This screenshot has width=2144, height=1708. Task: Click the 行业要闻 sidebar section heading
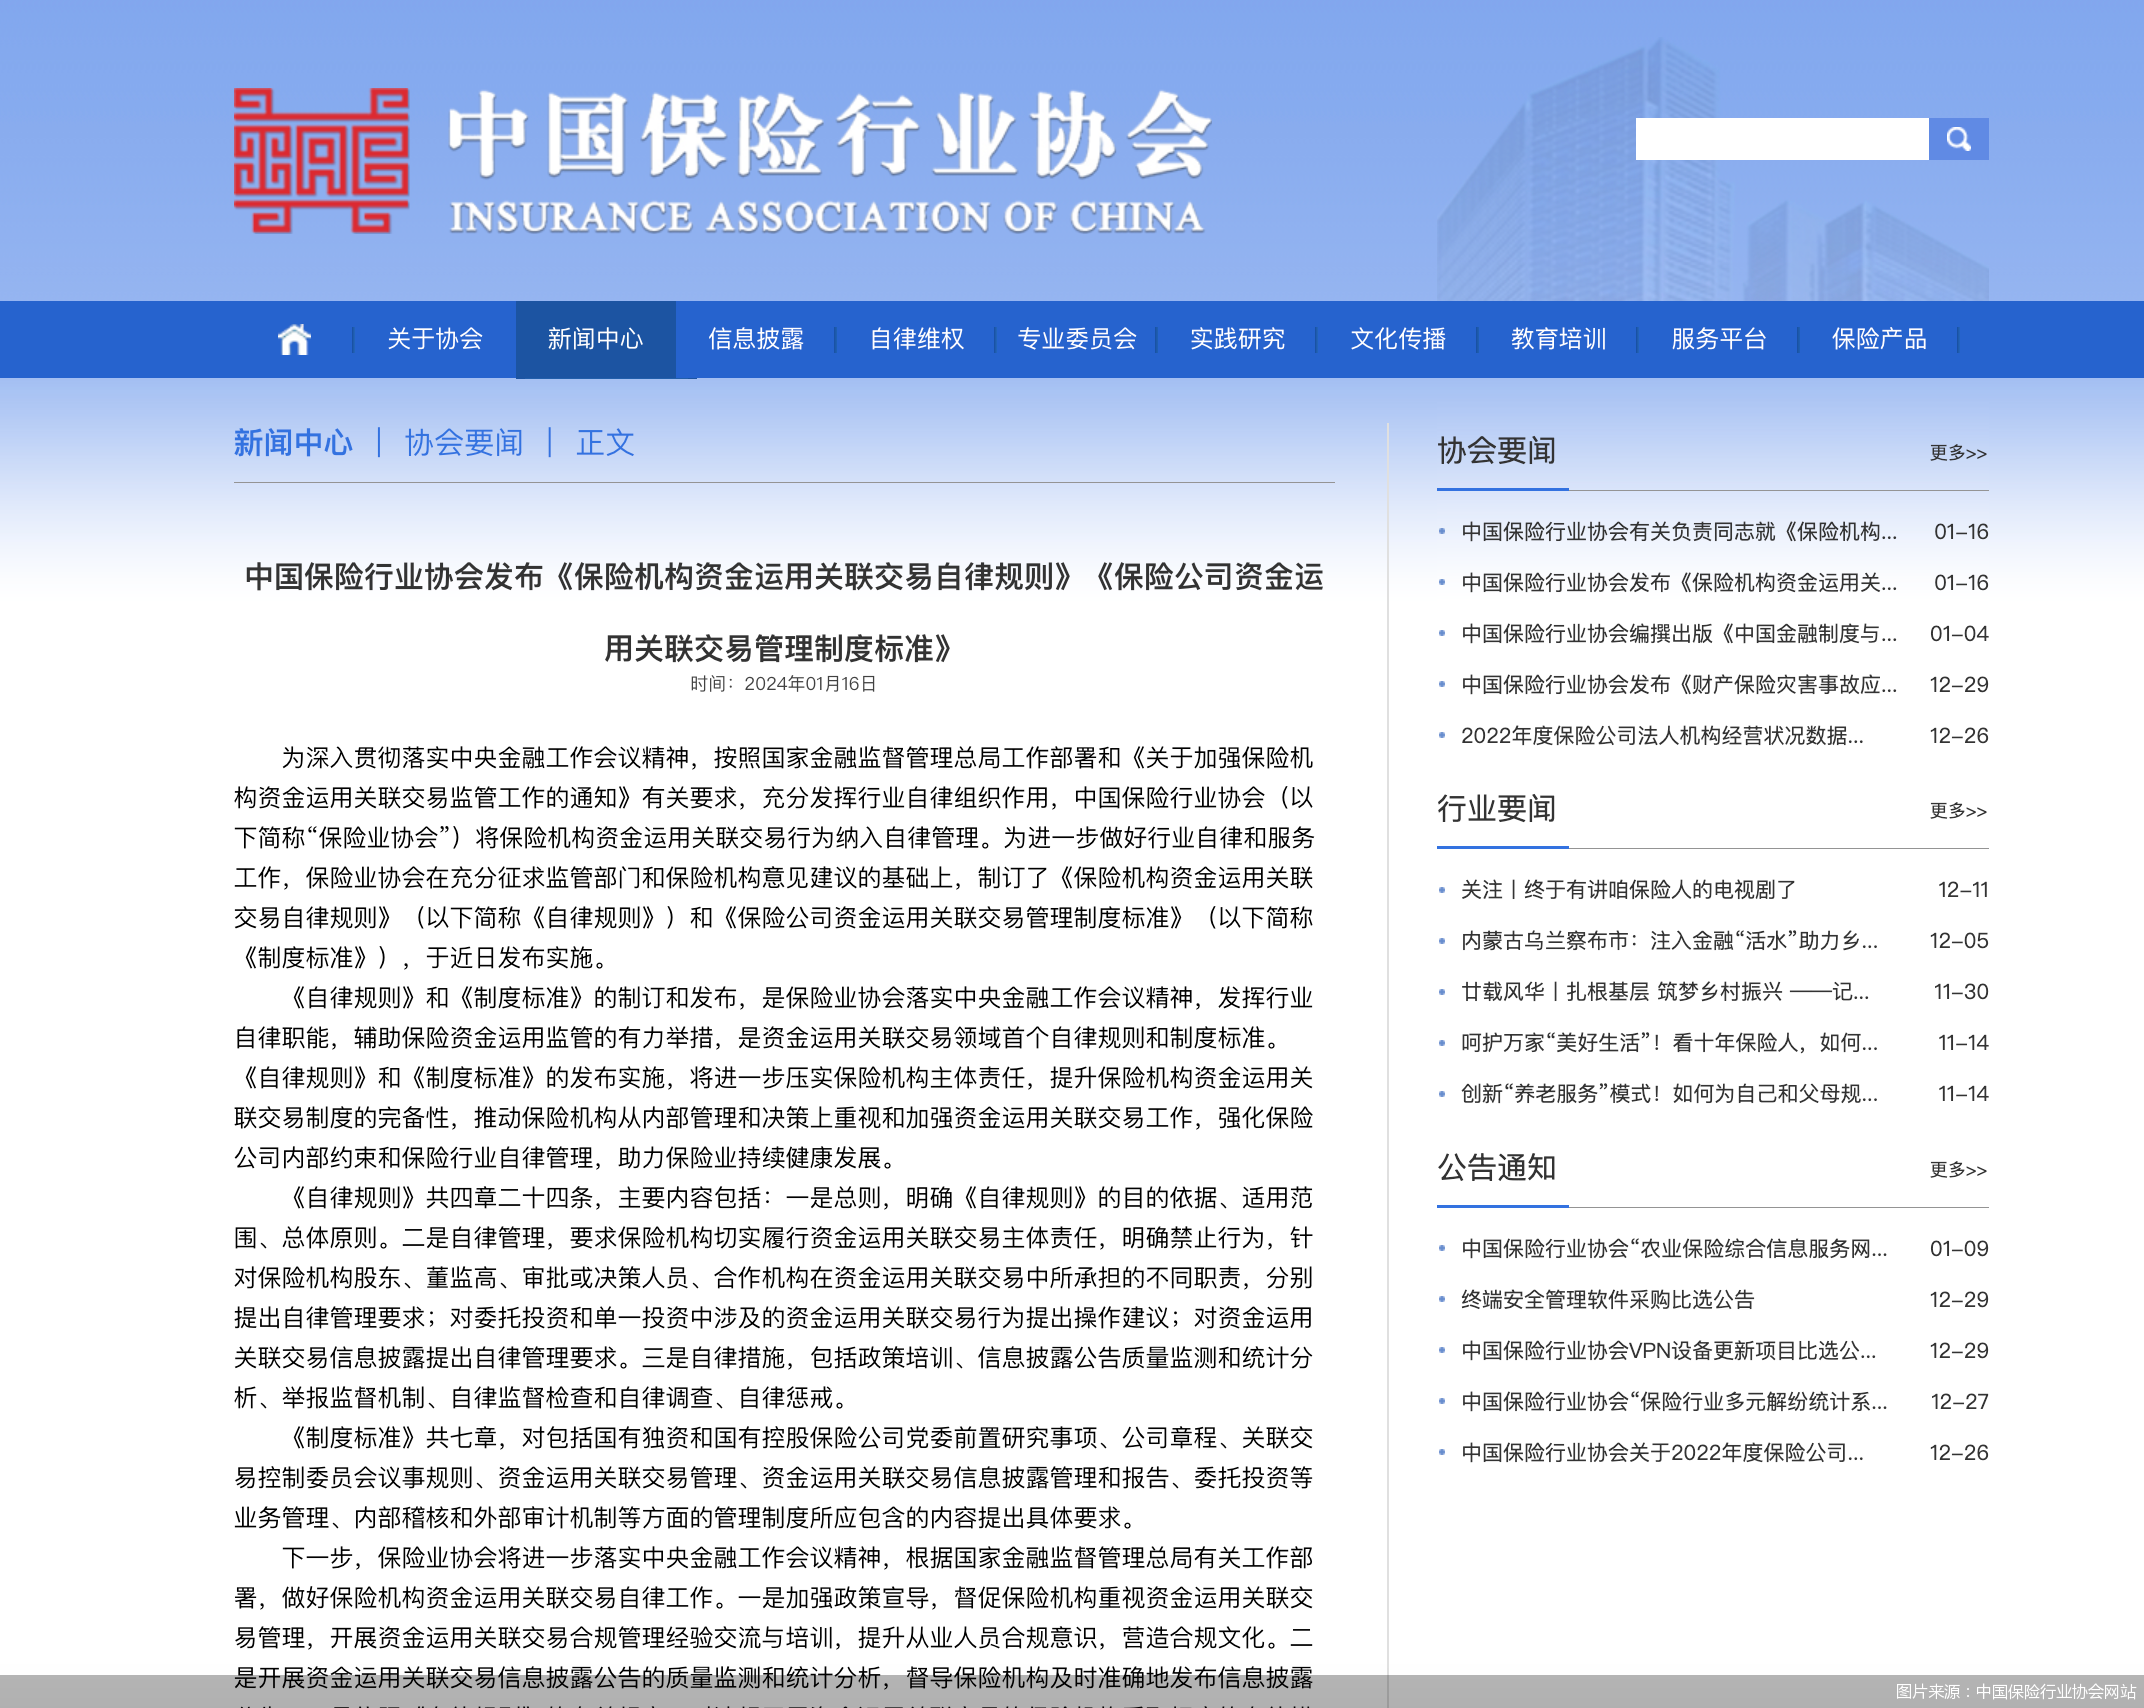pyautogui.click(x=1496, y=809)
